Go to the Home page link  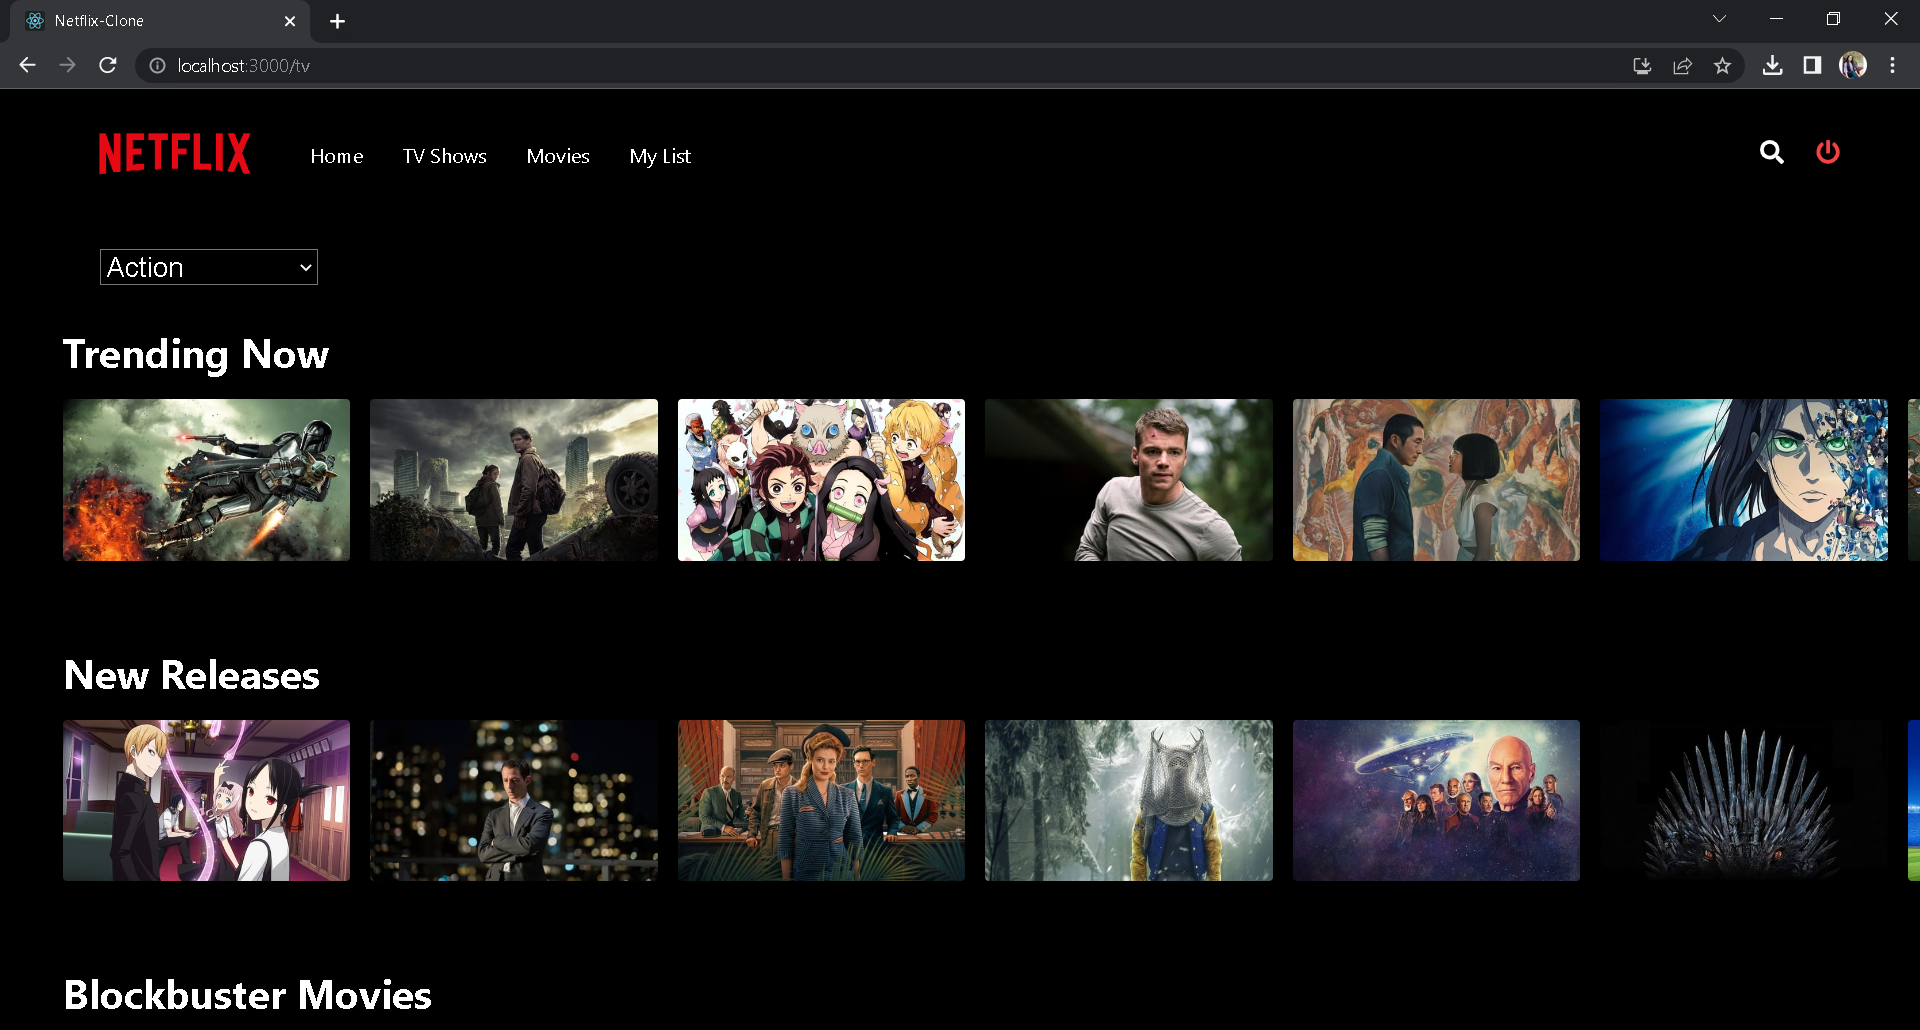pos(336,156)
